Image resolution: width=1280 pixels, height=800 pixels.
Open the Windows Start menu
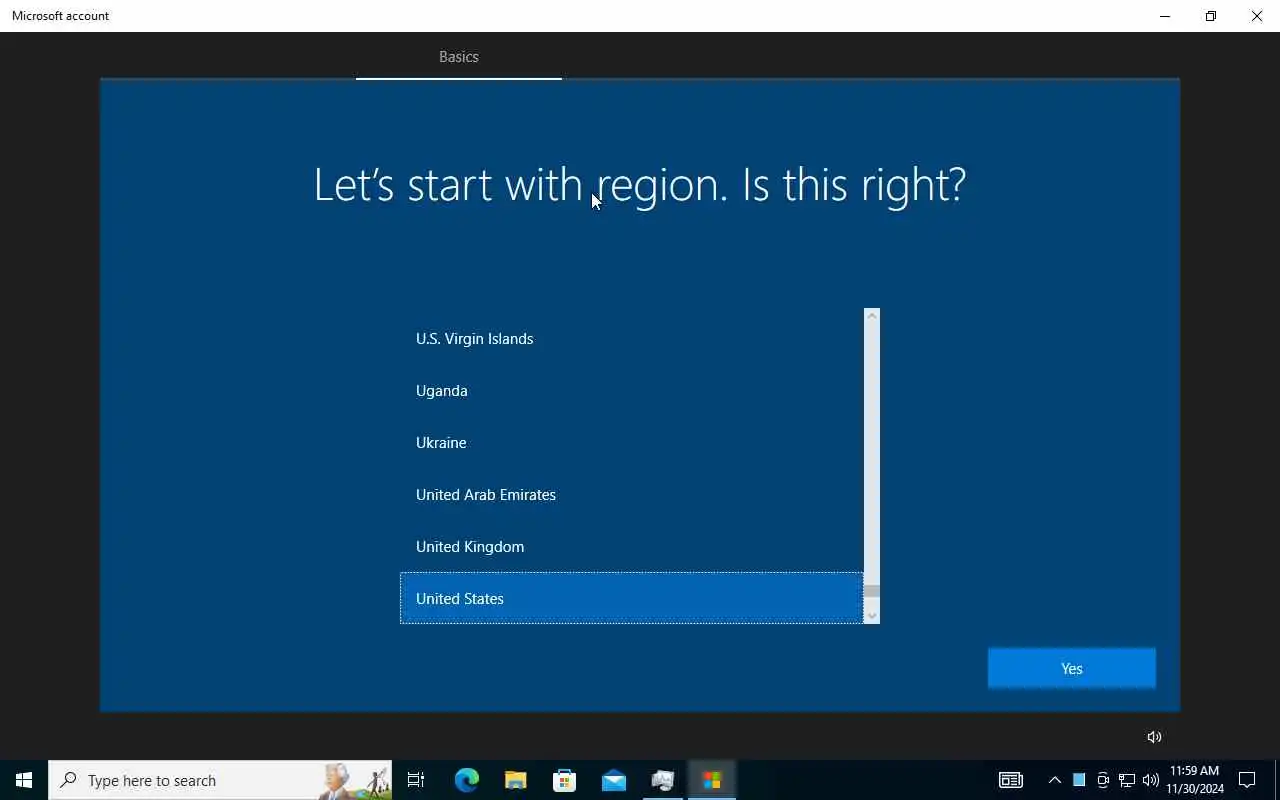pyautogui.click(x=24, y=780)
